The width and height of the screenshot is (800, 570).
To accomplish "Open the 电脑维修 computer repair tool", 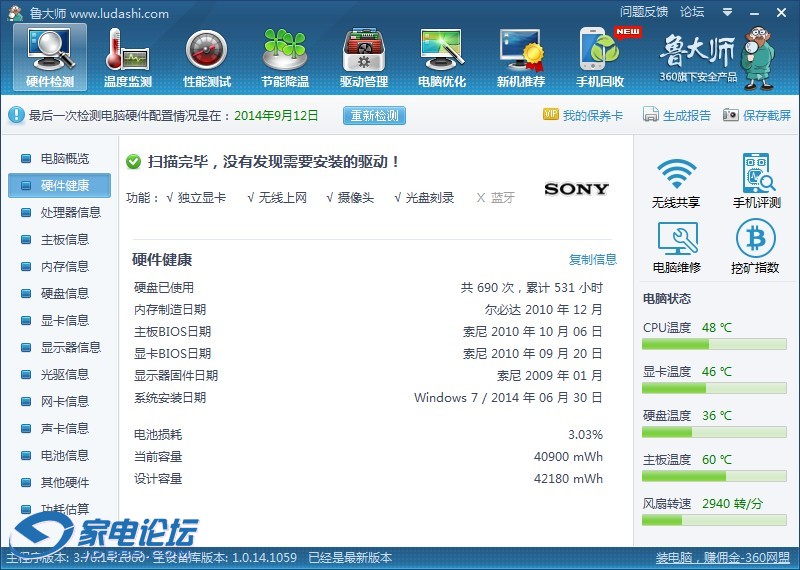I will coord(676,247).
